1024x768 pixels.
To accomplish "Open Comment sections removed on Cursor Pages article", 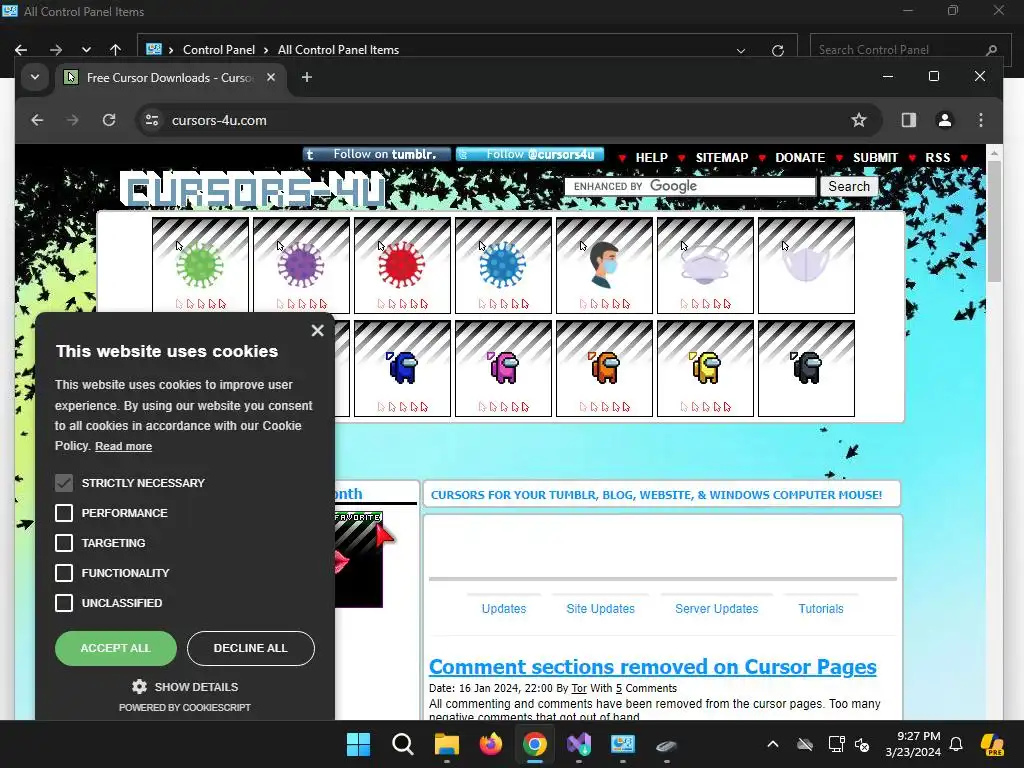I will point(652,667).
